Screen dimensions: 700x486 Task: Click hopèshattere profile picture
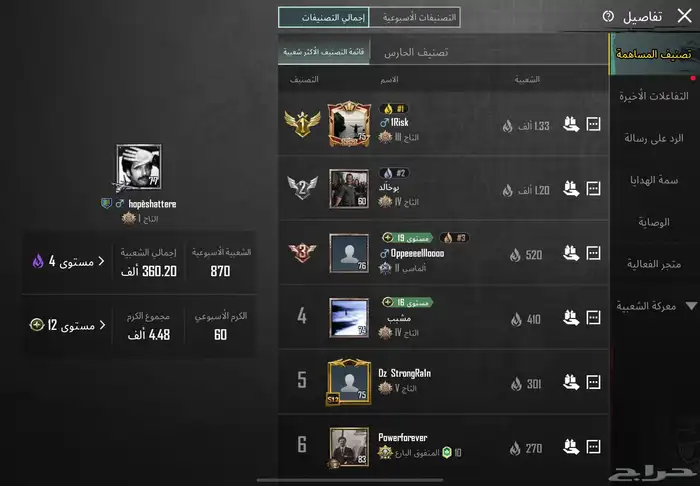[139, 167]
